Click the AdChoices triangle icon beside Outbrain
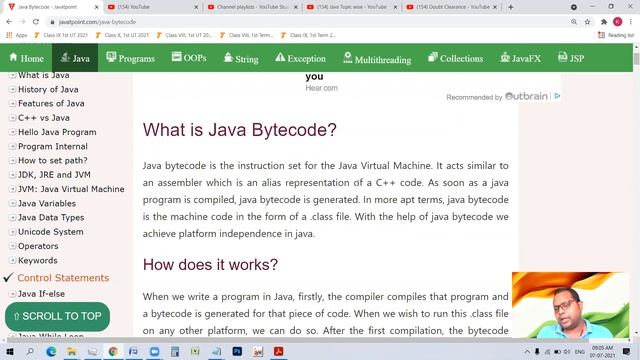Viewport: 640px width, 360px height. click(x=557, y=96)
